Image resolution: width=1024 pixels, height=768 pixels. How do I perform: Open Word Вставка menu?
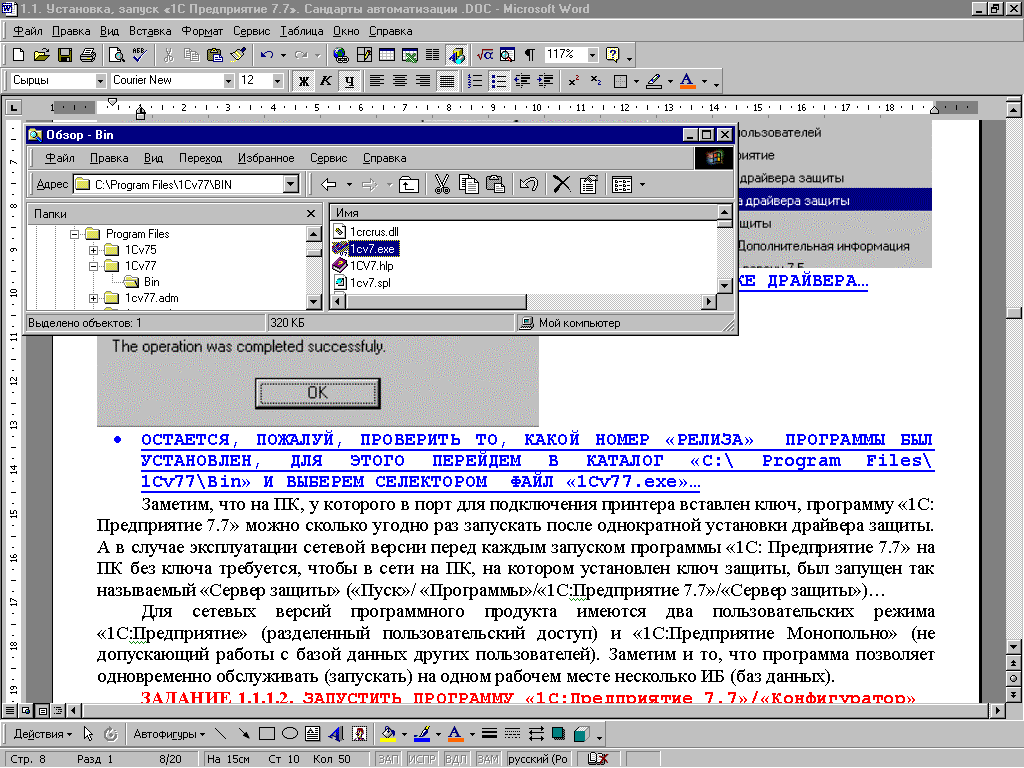point(150,31)
